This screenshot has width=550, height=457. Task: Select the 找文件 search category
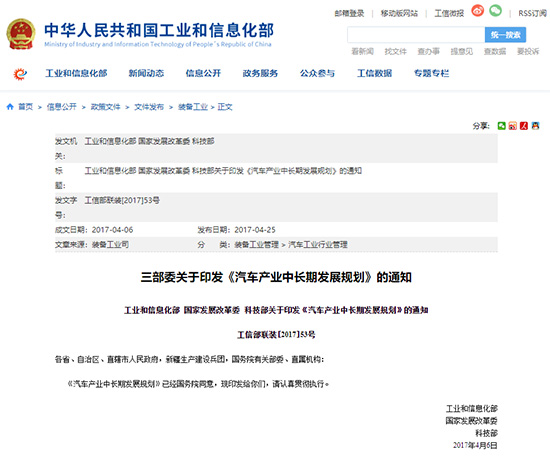tap(395, 52)
